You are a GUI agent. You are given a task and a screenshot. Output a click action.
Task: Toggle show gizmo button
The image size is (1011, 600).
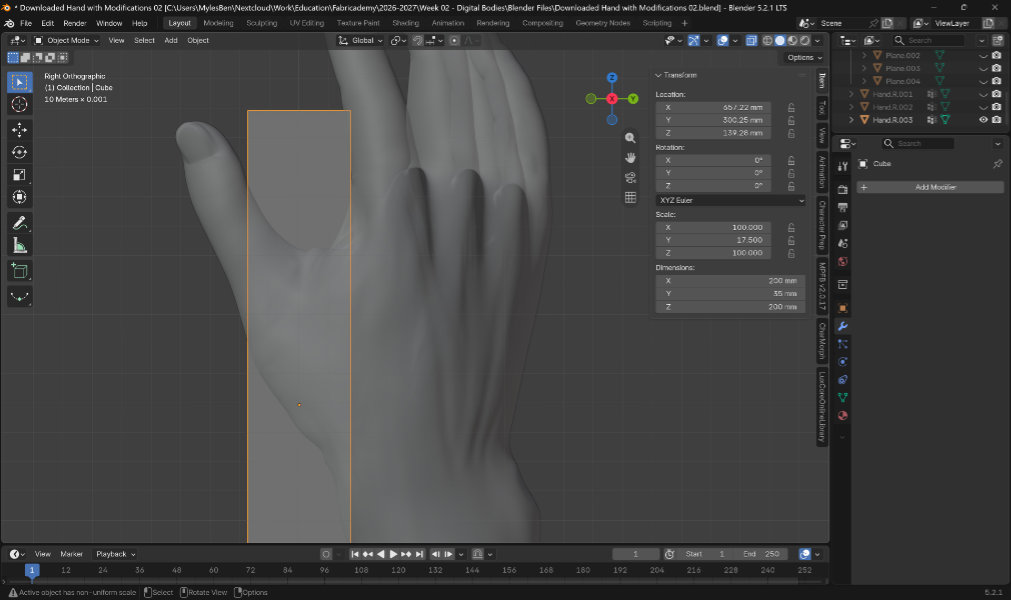(x=693, y=40)
